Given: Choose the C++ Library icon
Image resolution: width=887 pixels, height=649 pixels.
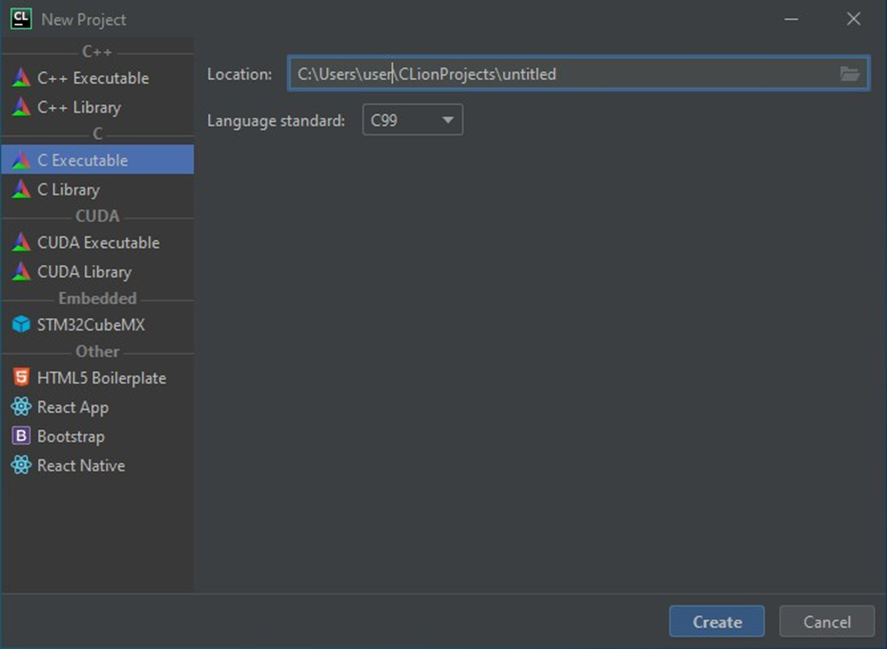Looking at the screenshot, I should click(21, 107).
